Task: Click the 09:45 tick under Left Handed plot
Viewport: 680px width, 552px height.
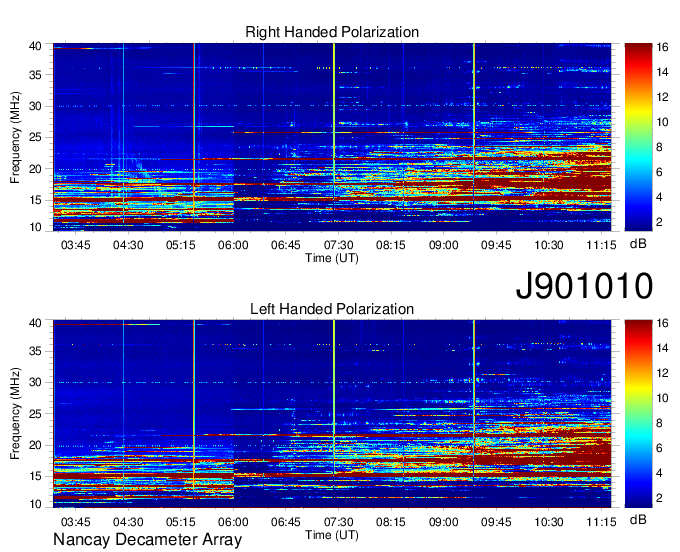Action: (496, 522)
